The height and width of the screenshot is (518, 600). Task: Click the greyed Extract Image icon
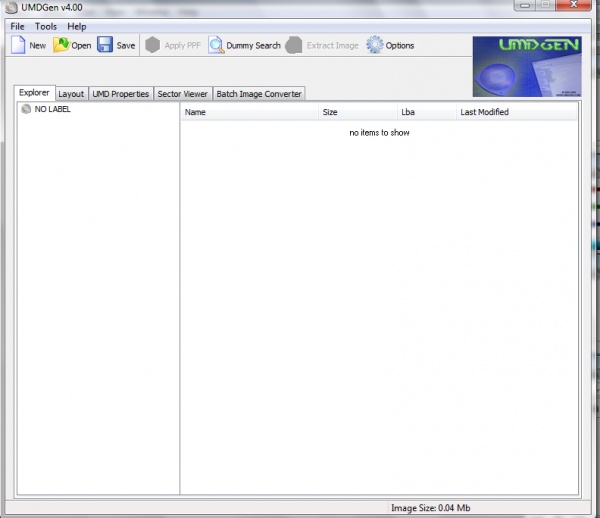click(x=293, y=45)
